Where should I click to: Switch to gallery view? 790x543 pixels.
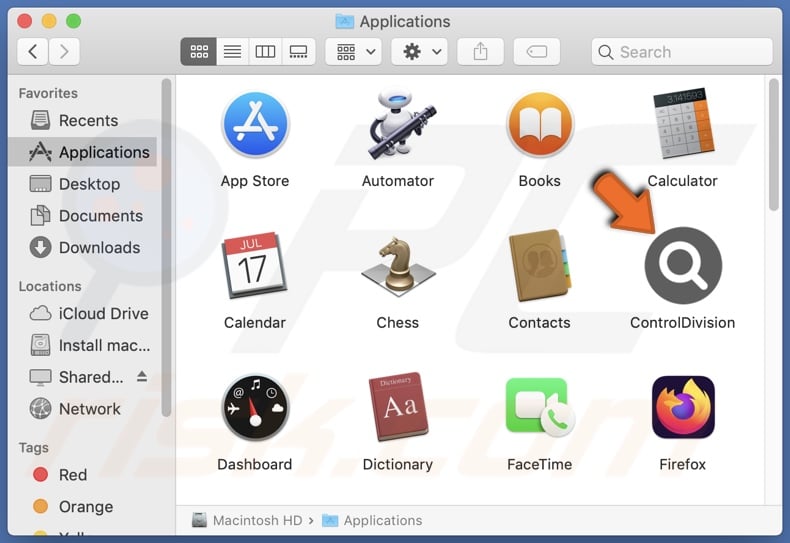tap(298, 51)
